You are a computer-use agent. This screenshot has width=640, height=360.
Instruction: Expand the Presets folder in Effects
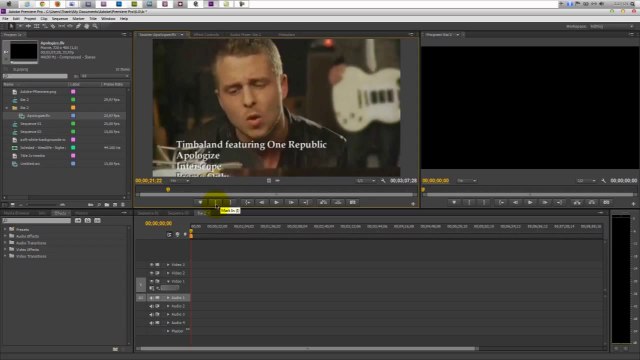pyautogui.click(x=5, y=229)
